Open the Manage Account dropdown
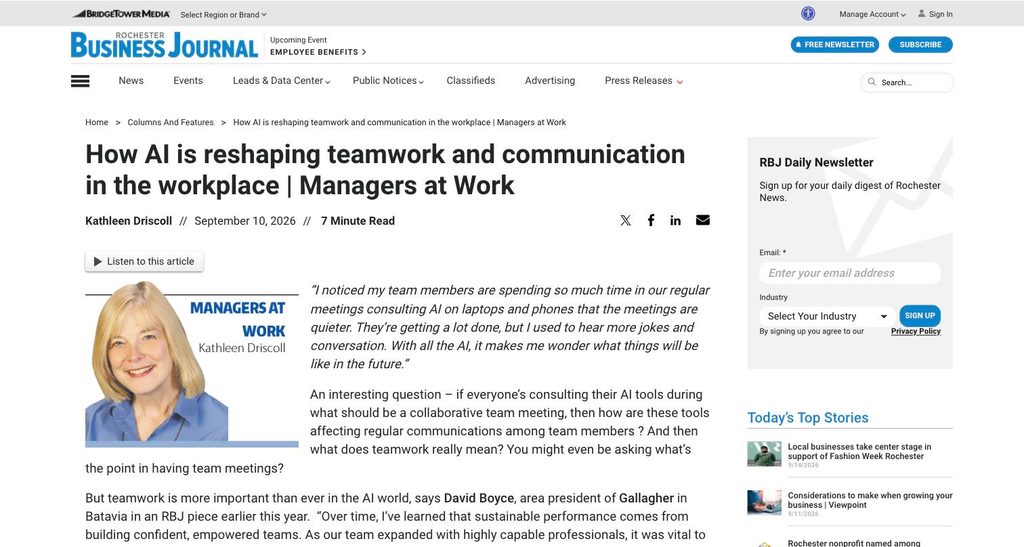Image resolution: width=1024 pixels, height=547 pixels. [872, 14]
